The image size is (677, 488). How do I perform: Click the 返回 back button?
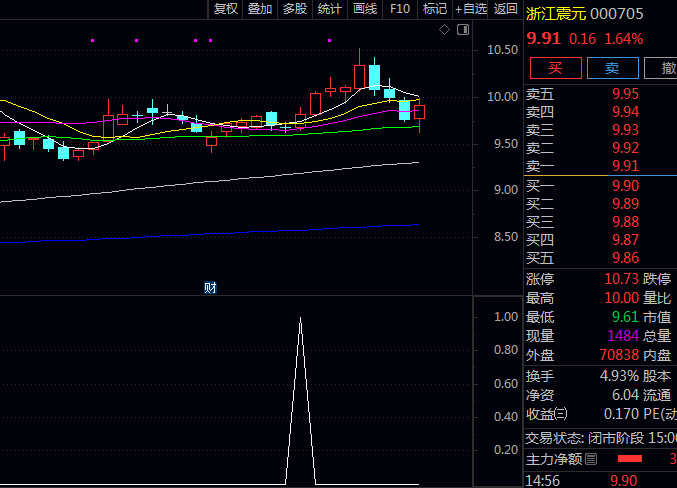click(x=505, y=9)
